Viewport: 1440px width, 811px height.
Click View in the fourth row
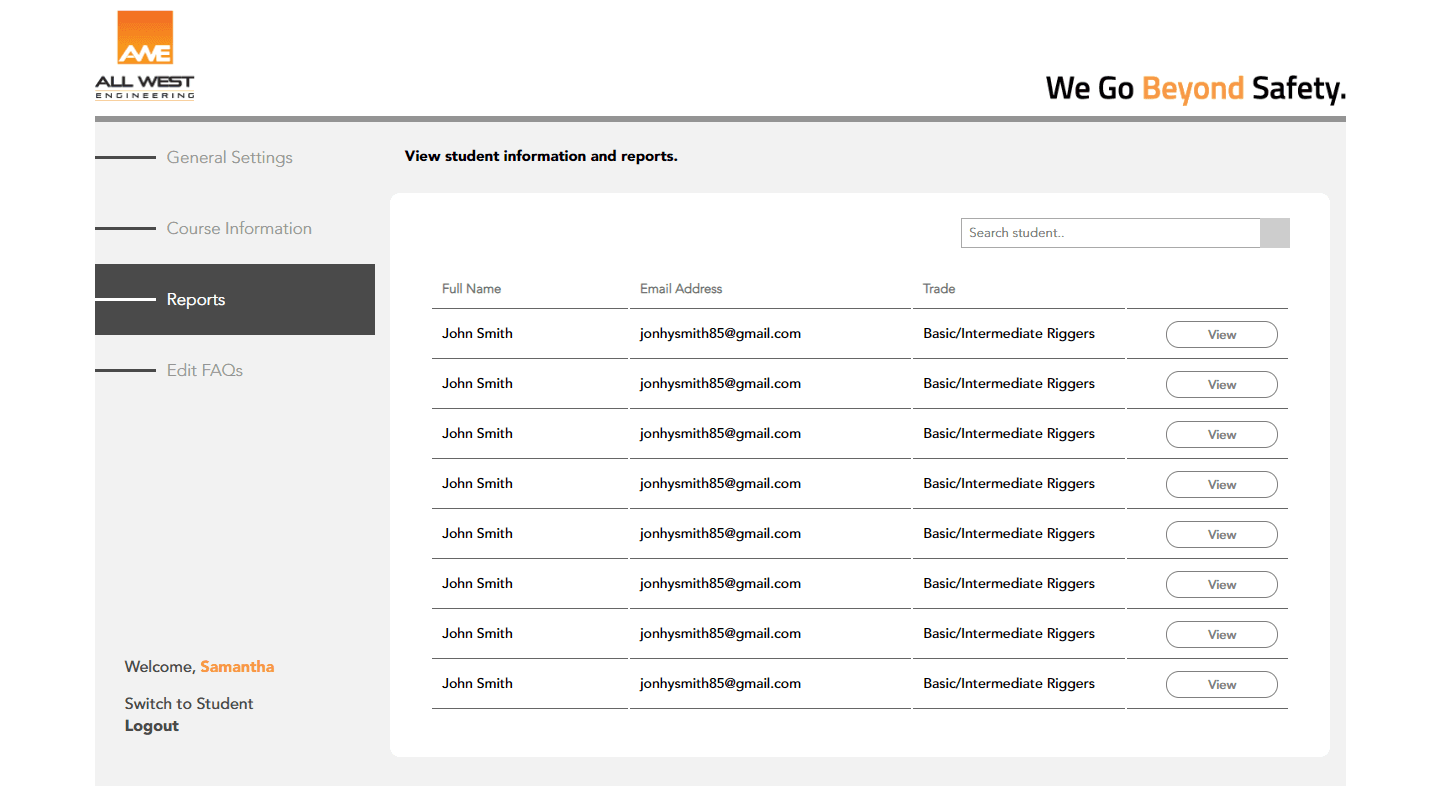pos(1221,485)
